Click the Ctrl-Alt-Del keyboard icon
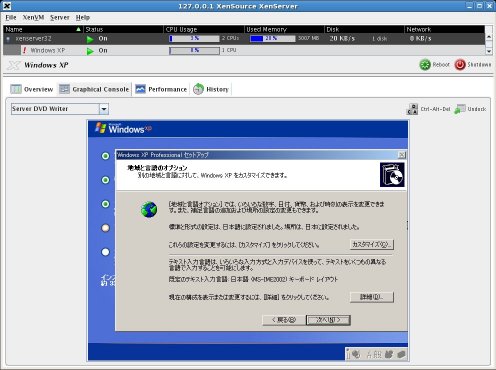 point(412,109)
